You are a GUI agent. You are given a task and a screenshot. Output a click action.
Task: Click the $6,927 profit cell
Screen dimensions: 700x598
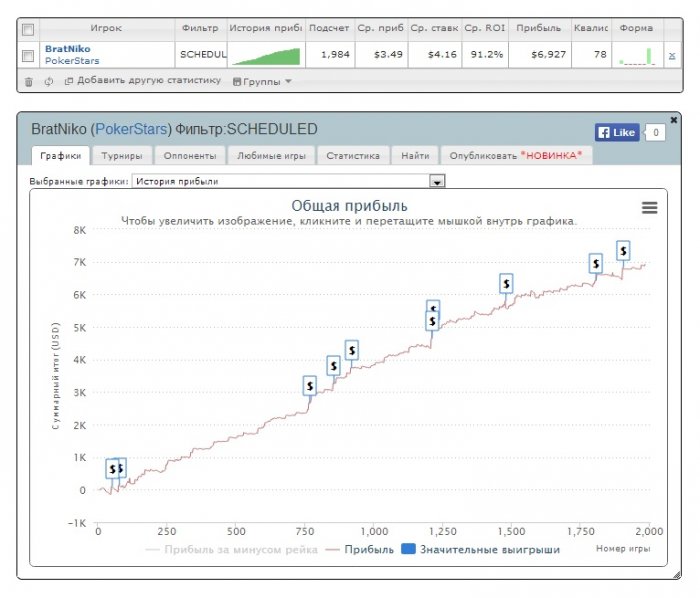point(540,55)
